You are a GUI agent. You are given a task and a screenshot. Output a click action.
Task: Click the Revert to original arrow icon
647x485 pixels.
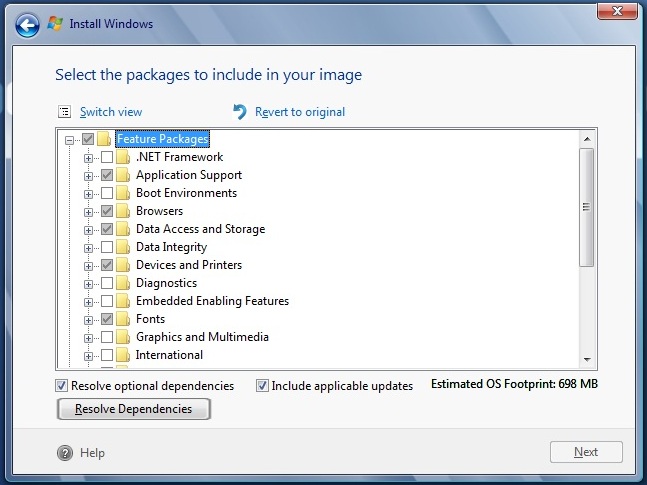click(x=240, y=111)
